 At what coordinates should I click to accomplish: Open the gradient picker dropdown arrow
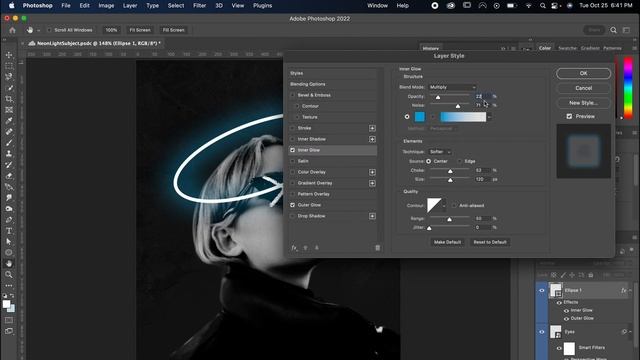click(x=489, y=117)
